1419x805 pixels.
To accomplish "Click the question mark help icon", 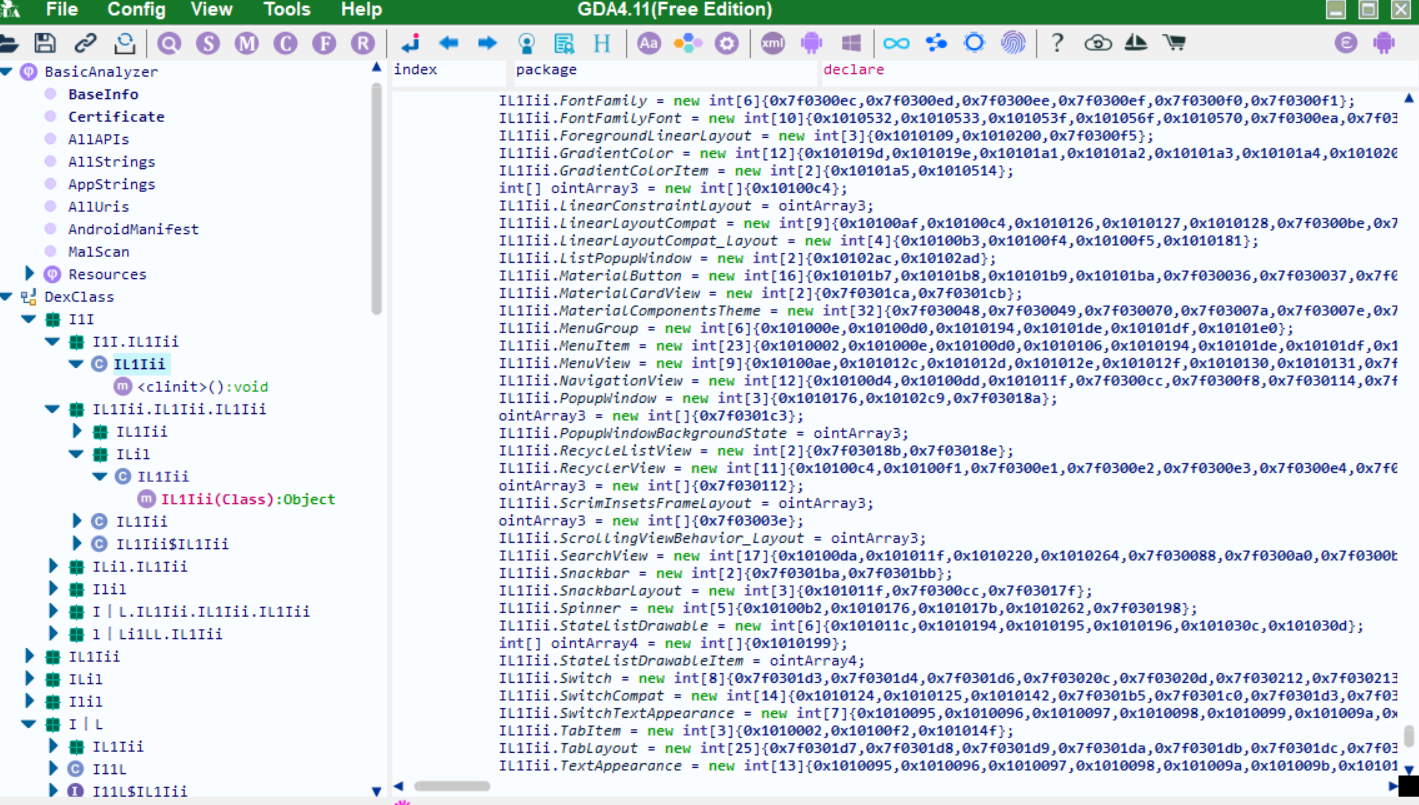I will tap(1057, 43).
